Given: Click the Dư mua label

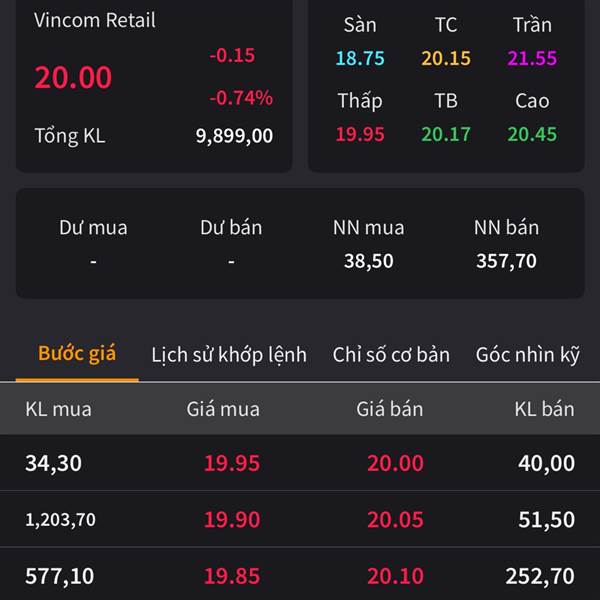Looking at the screenshot, I should point(93,228).
